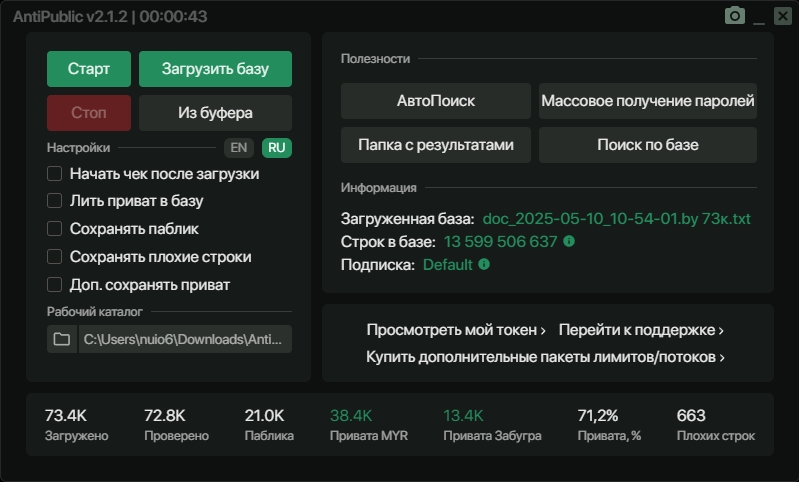Click the 71,2% Привата statistic
Image resolution: width=799 pixels, height=482 pixels.
pyautogui.click(x=609, y=424)
